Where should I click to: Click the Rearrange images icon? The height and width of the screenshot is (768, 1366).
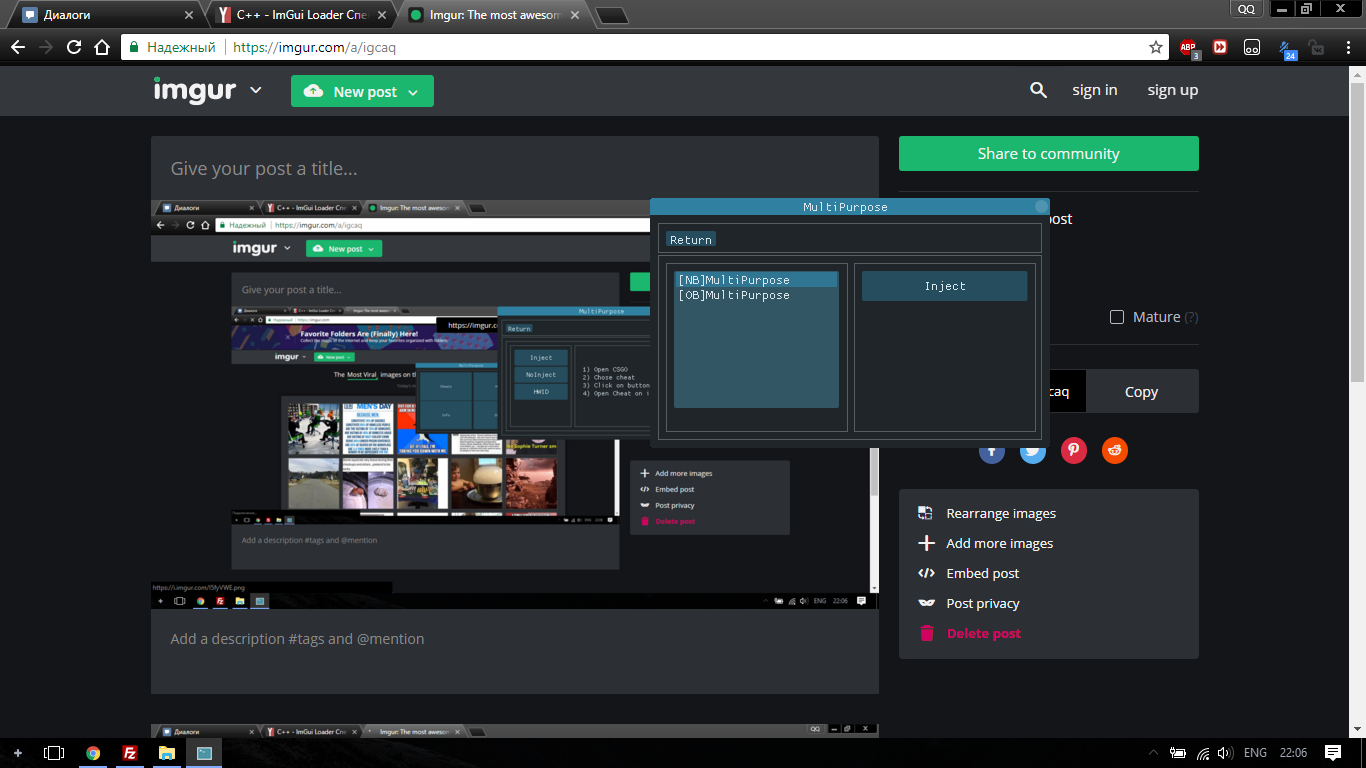click(x=925, y=513)
